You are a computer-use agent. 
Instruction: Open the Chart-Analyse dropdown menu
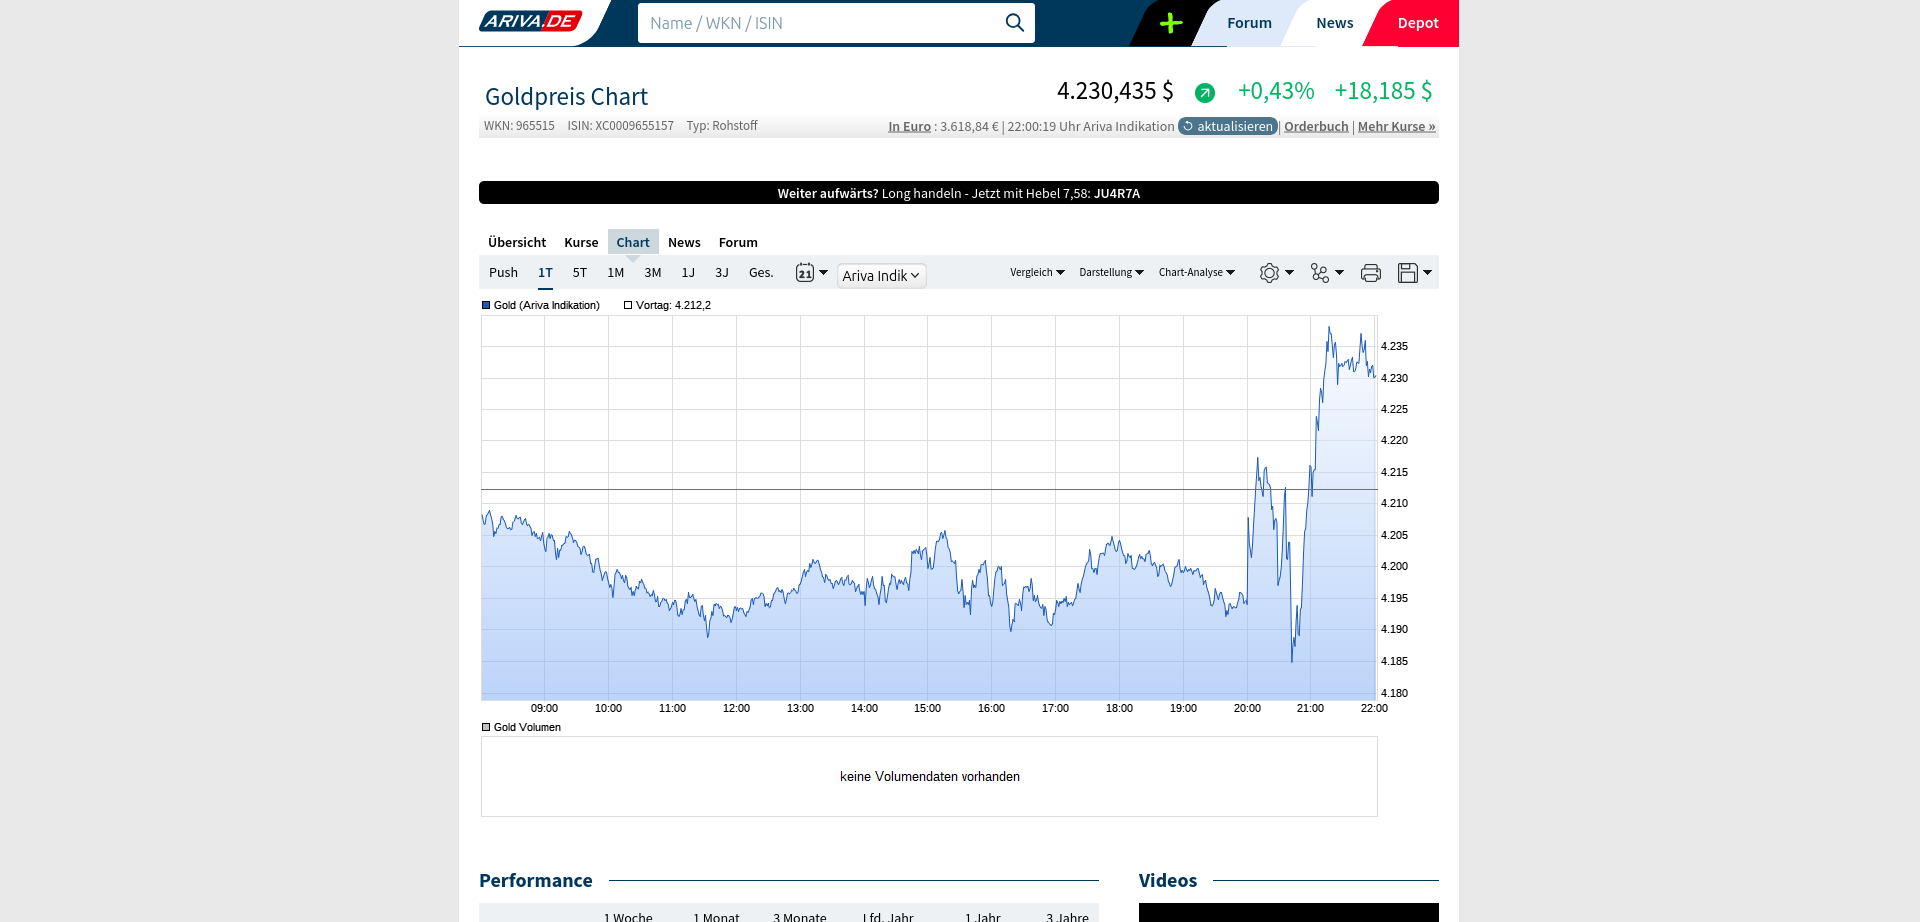tap(1196, 273)
